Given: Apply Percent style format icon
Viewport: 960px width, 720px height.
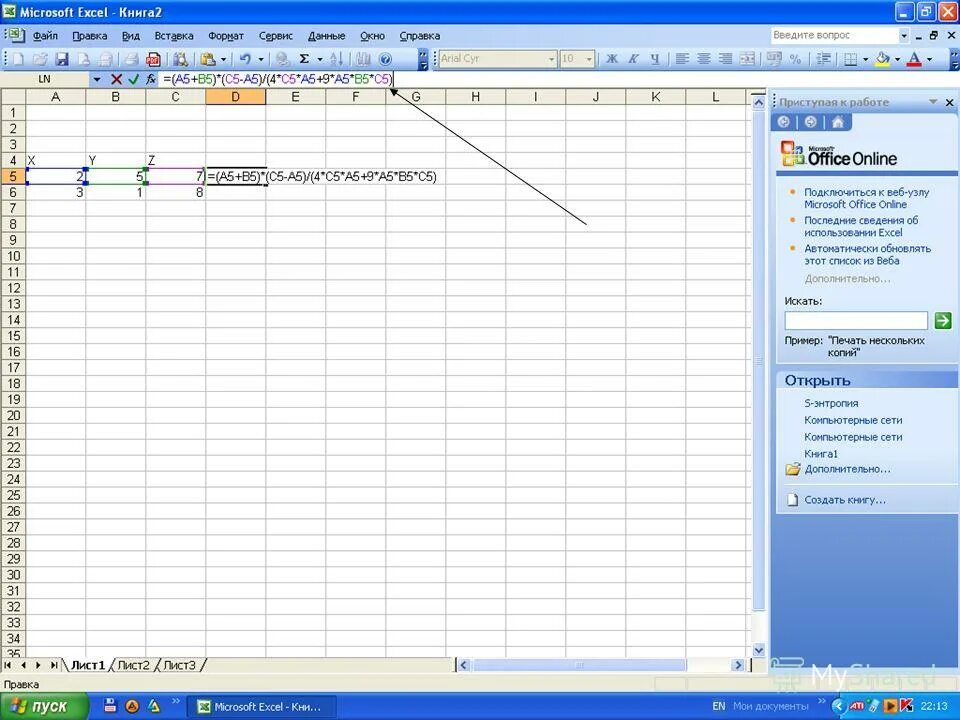Looking at the screenshot, I should pos(795,59).
